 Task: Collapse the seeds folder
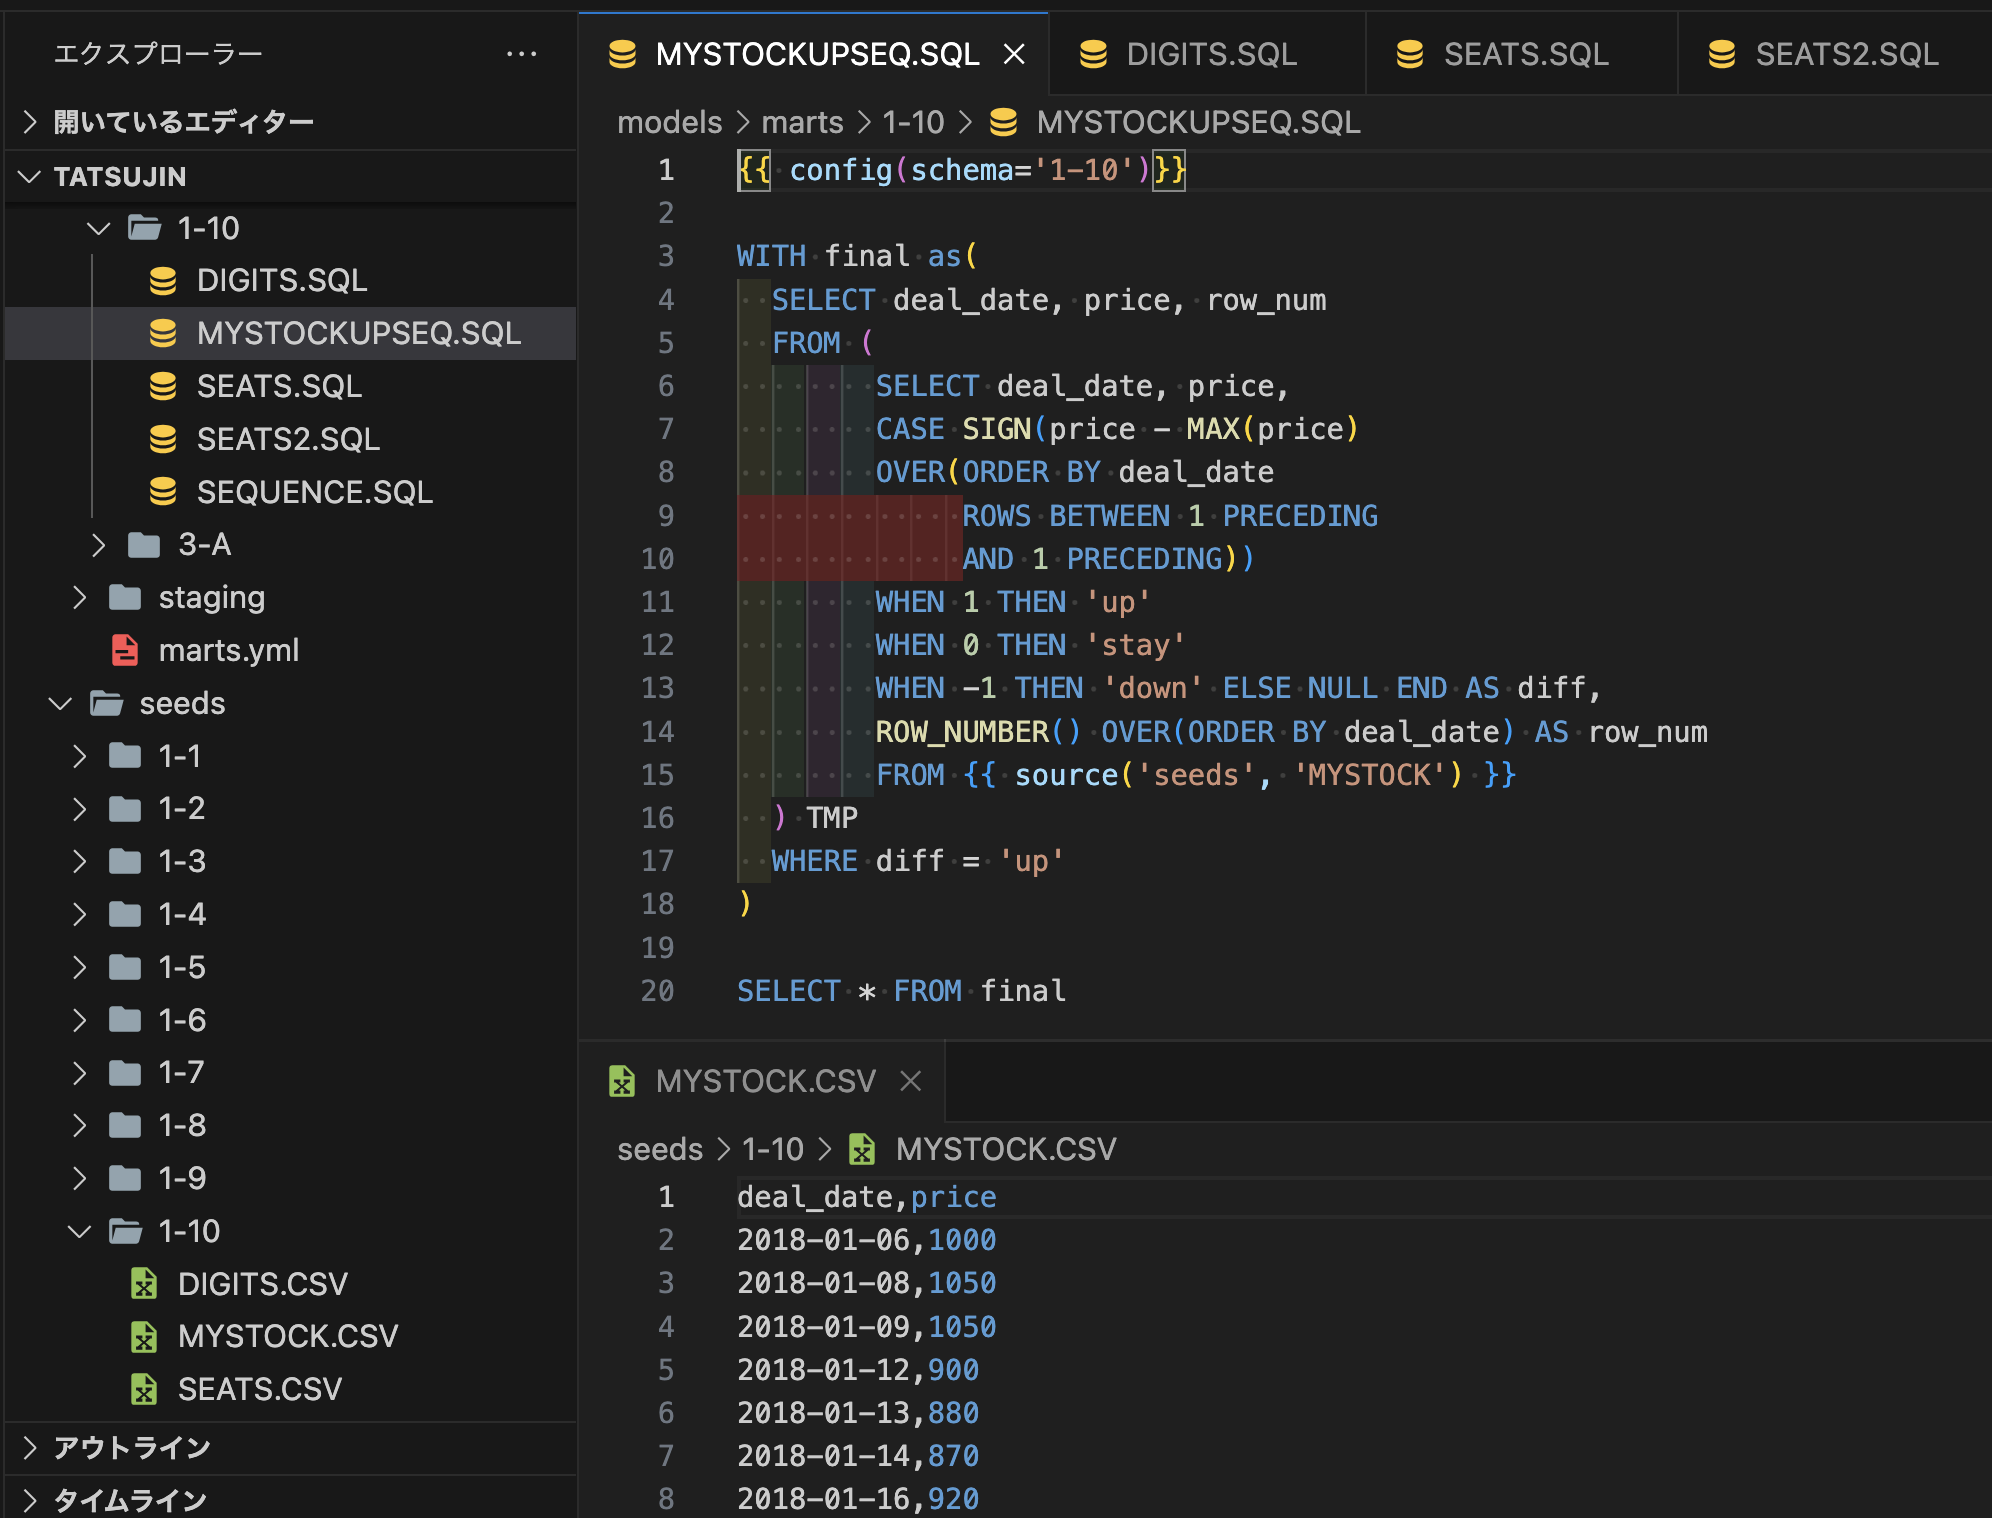tap(60, 703)
